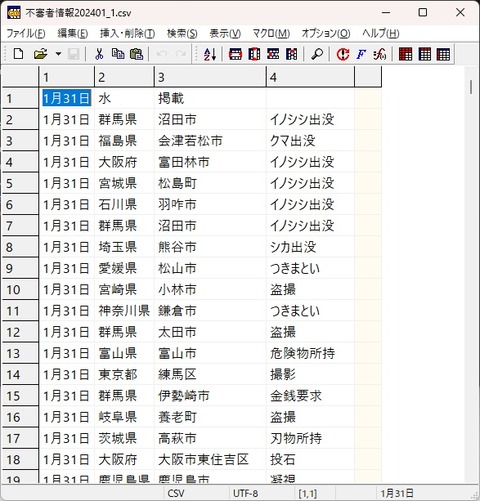Click the vertical scrollbar thumb
480x501 pixels.
click(471, 87)
